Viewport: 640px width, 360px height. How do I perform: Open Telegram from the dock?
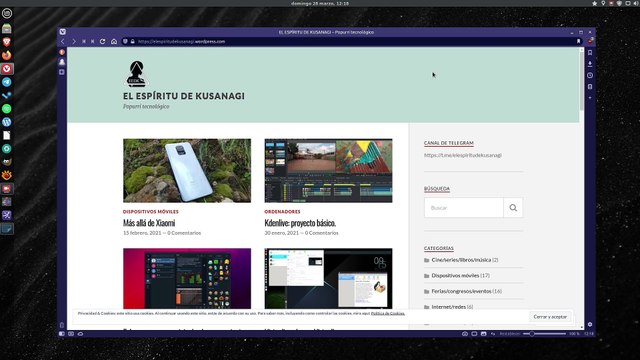pos(7,82)
